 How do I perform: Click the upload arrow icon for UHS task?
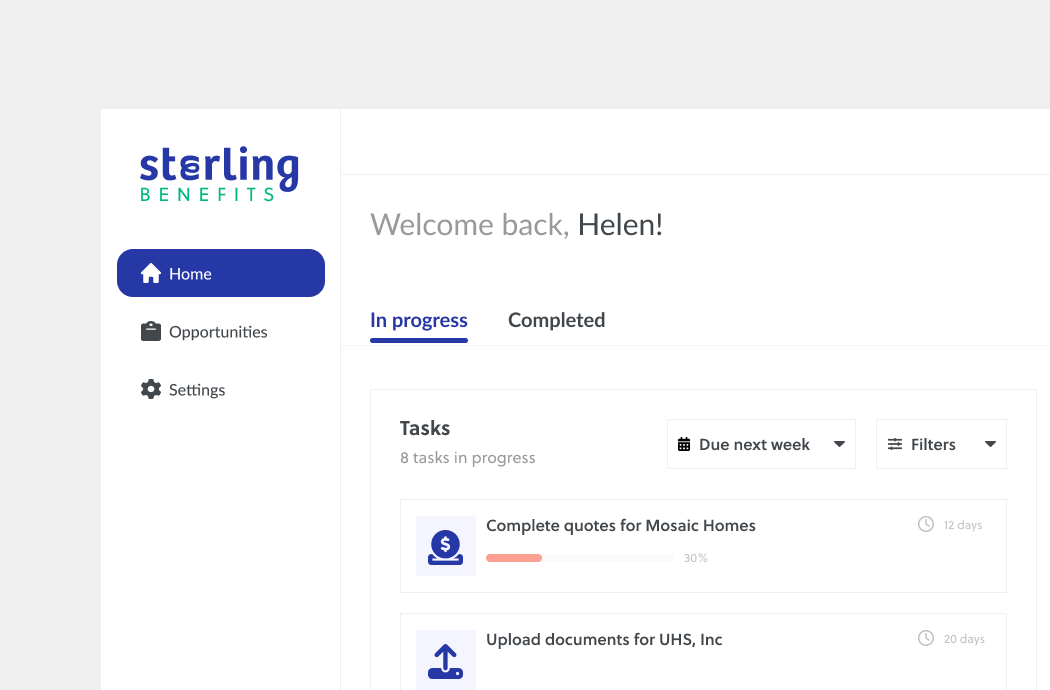pos(446,659)
